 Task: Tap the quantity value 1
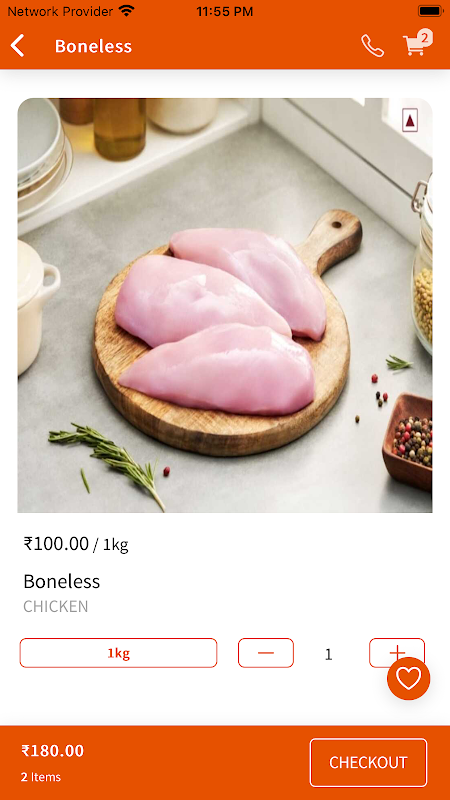(329, 654)
